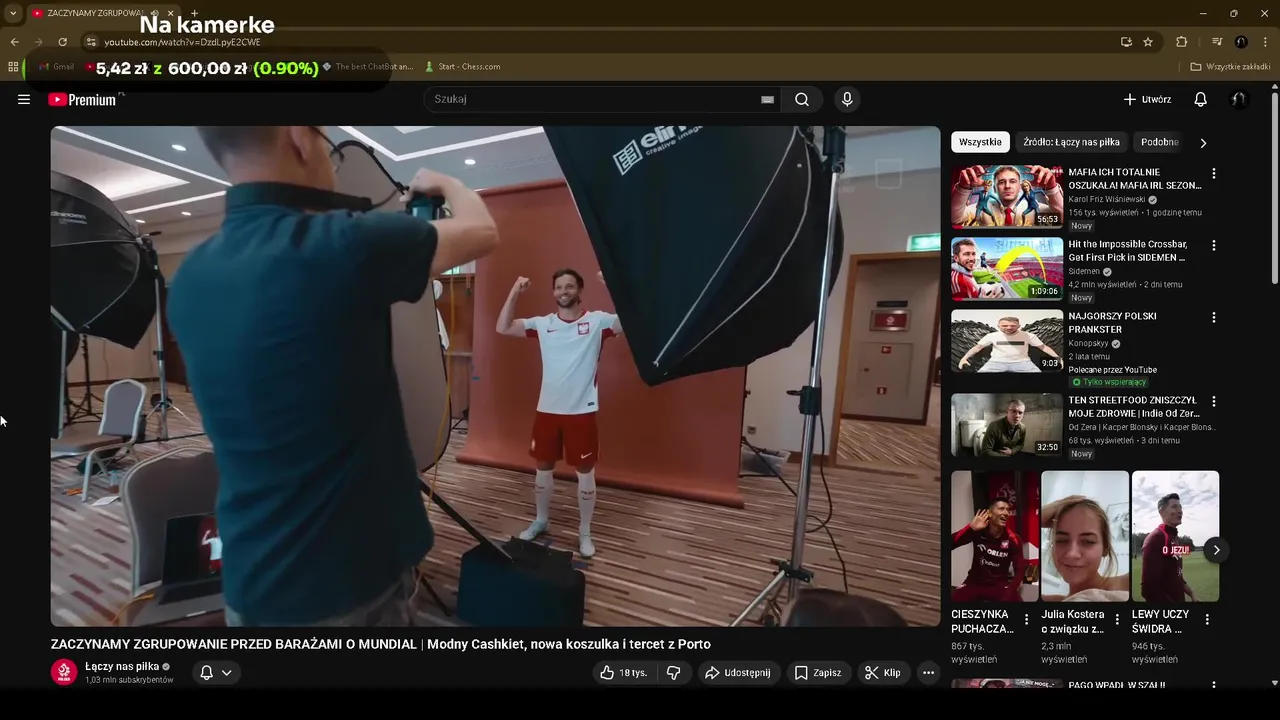Image resolution: width=1280 pixels, height=720 pixels.
Task: Go to YouTube Premium home logo
Action: coord(82,99)
